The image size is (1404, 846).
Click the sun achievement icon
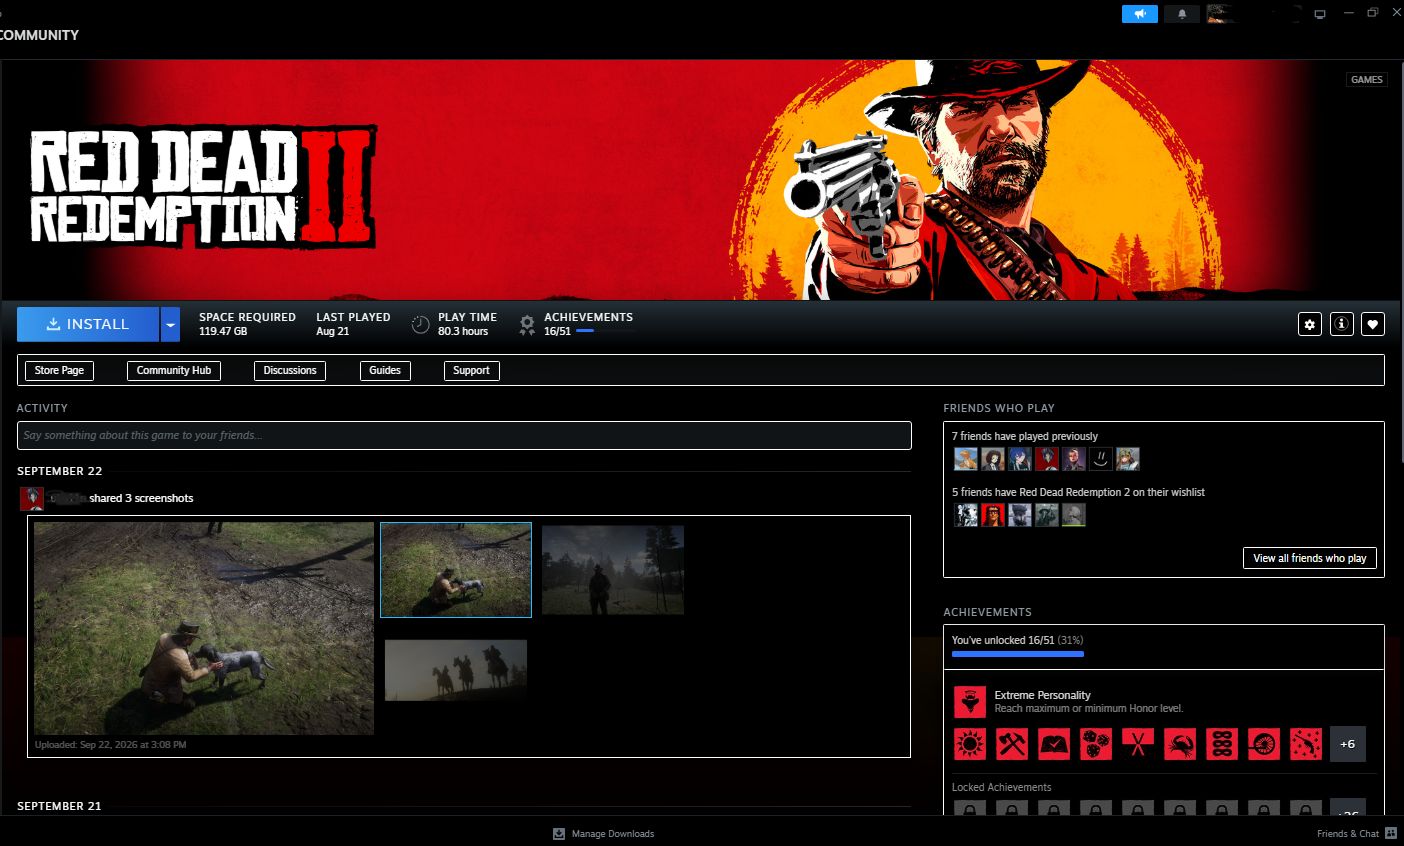[x=970, y=744]
